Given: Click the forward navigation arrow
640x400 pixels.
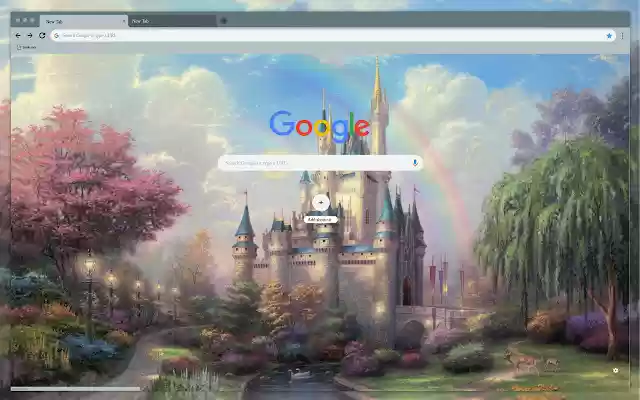Looking at the screenshot, I should pyautogui.click(x=30, y=36).
